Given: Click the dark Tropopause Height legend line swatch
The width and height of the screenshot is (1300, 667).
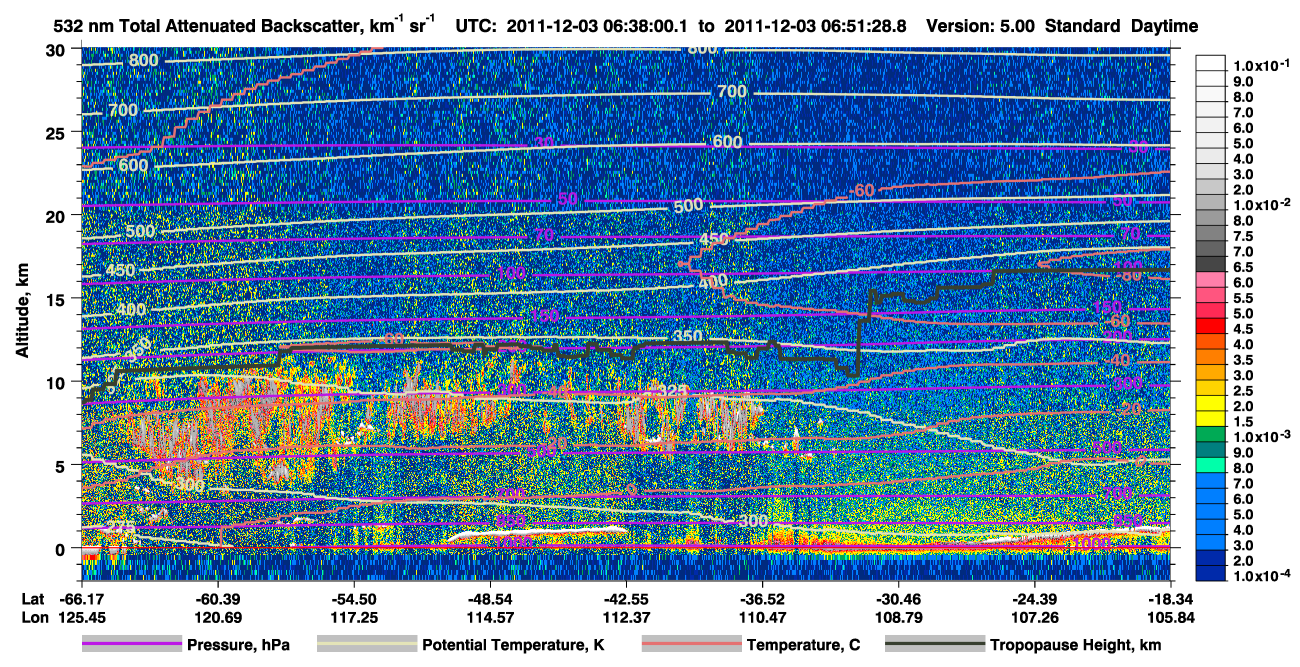Looking at the screenshot, I should click(935, 645).
